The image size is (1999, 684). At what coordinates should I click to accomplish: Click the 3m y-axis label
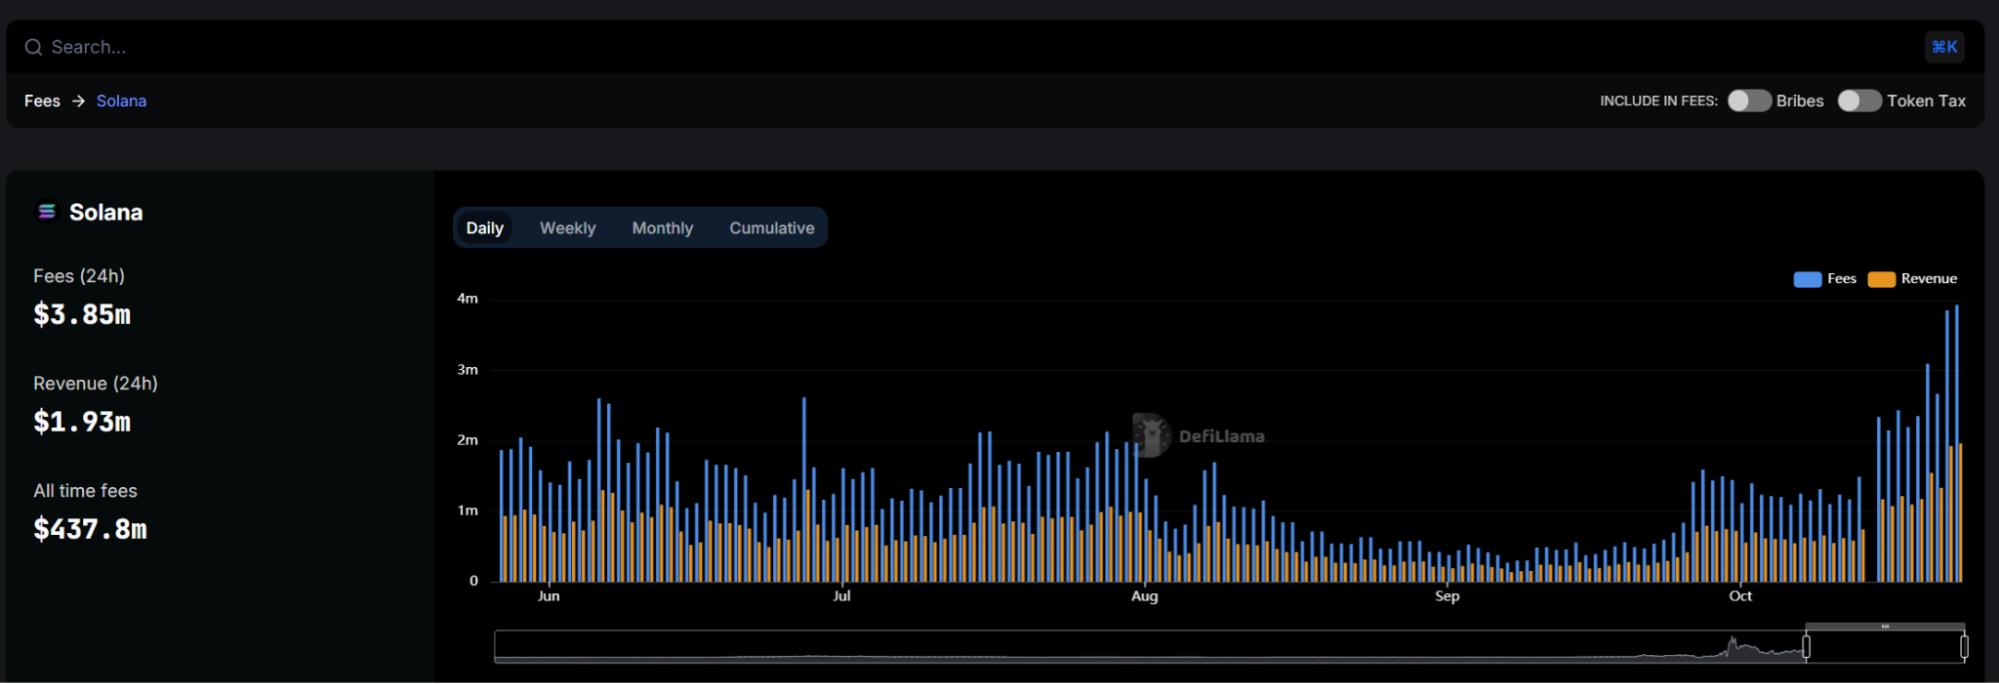(x=467, y=369)
